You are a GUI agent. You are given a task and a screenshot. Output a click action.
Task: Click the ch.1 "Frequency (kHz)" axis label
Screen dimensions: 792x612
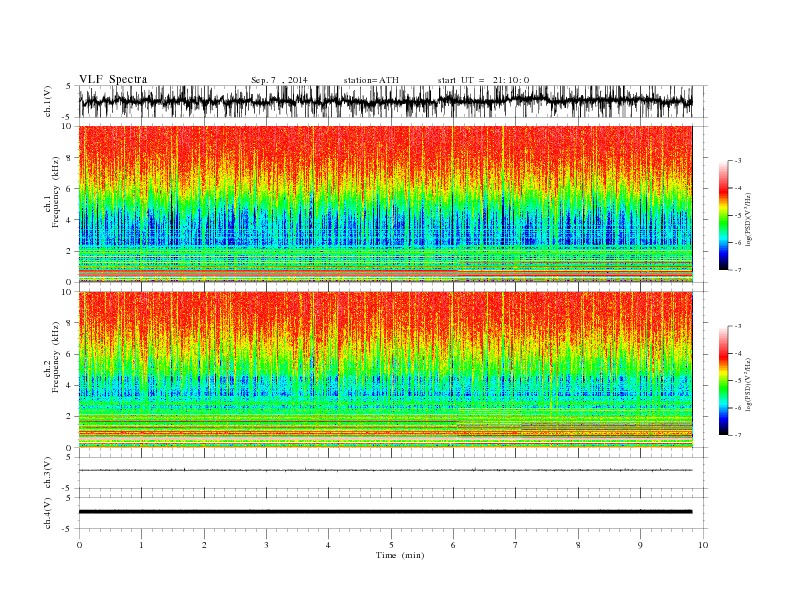point(55,192)
